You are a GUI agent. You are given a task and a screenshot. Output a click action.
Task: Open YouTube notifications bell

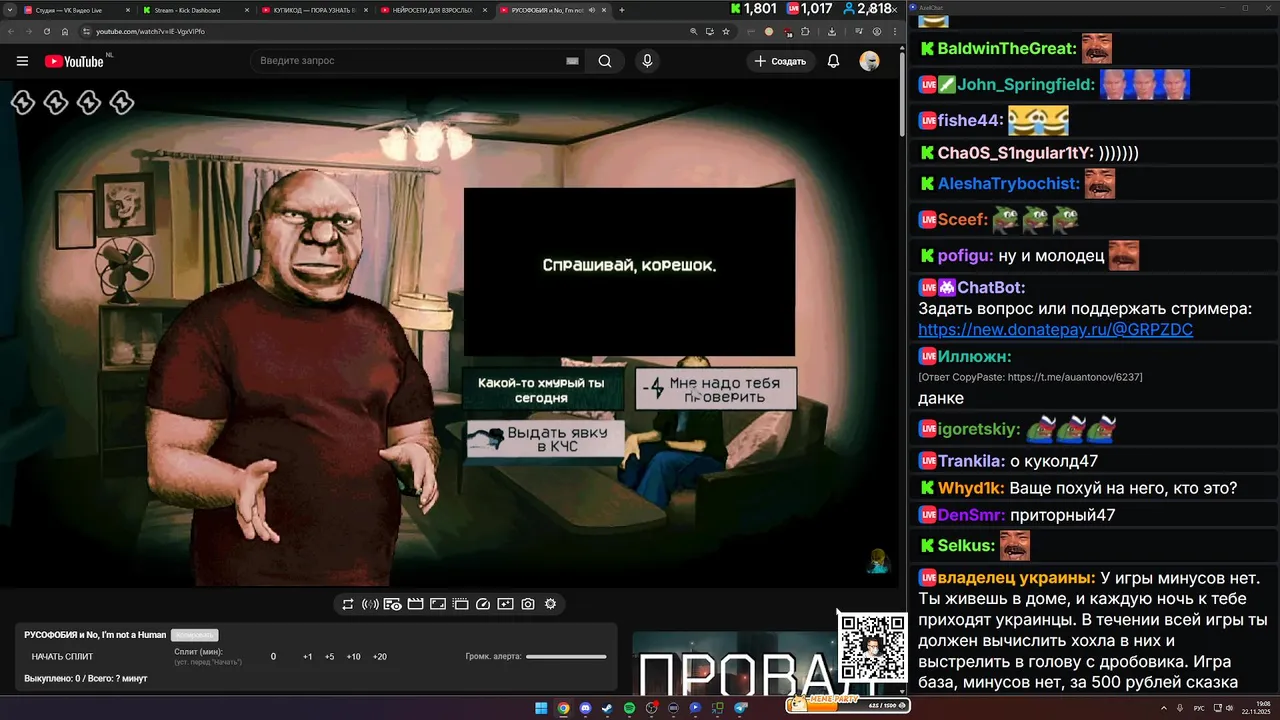pyautogui.click(x=833, y=61)
